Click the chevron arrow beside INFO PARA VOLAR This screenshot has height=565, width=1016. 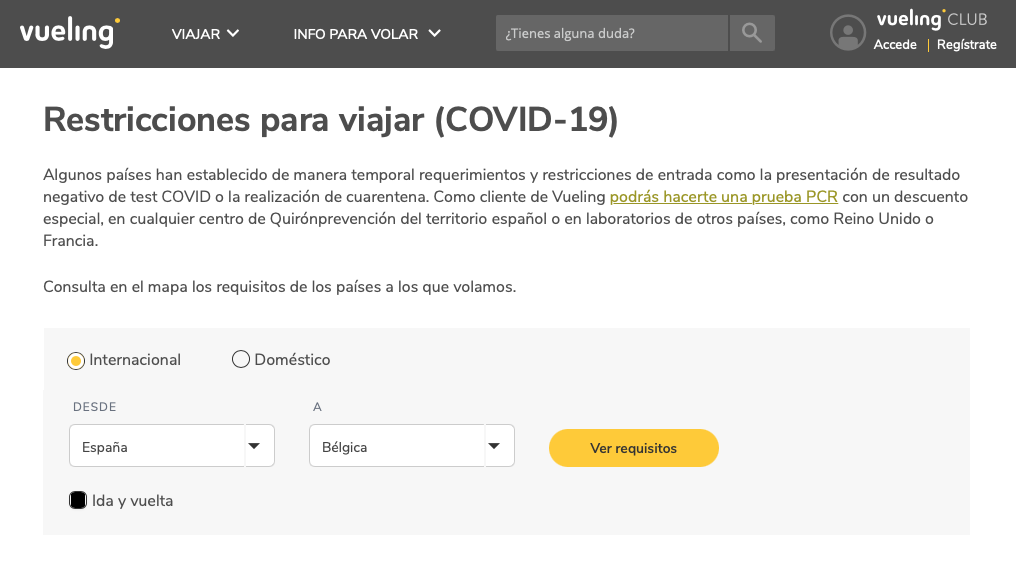click(434, 33)
